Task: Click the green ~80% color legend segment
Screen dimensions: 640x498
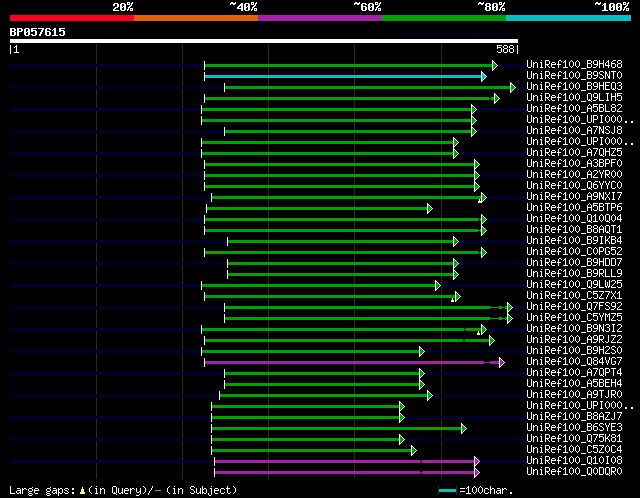Action: click(444, 18)
